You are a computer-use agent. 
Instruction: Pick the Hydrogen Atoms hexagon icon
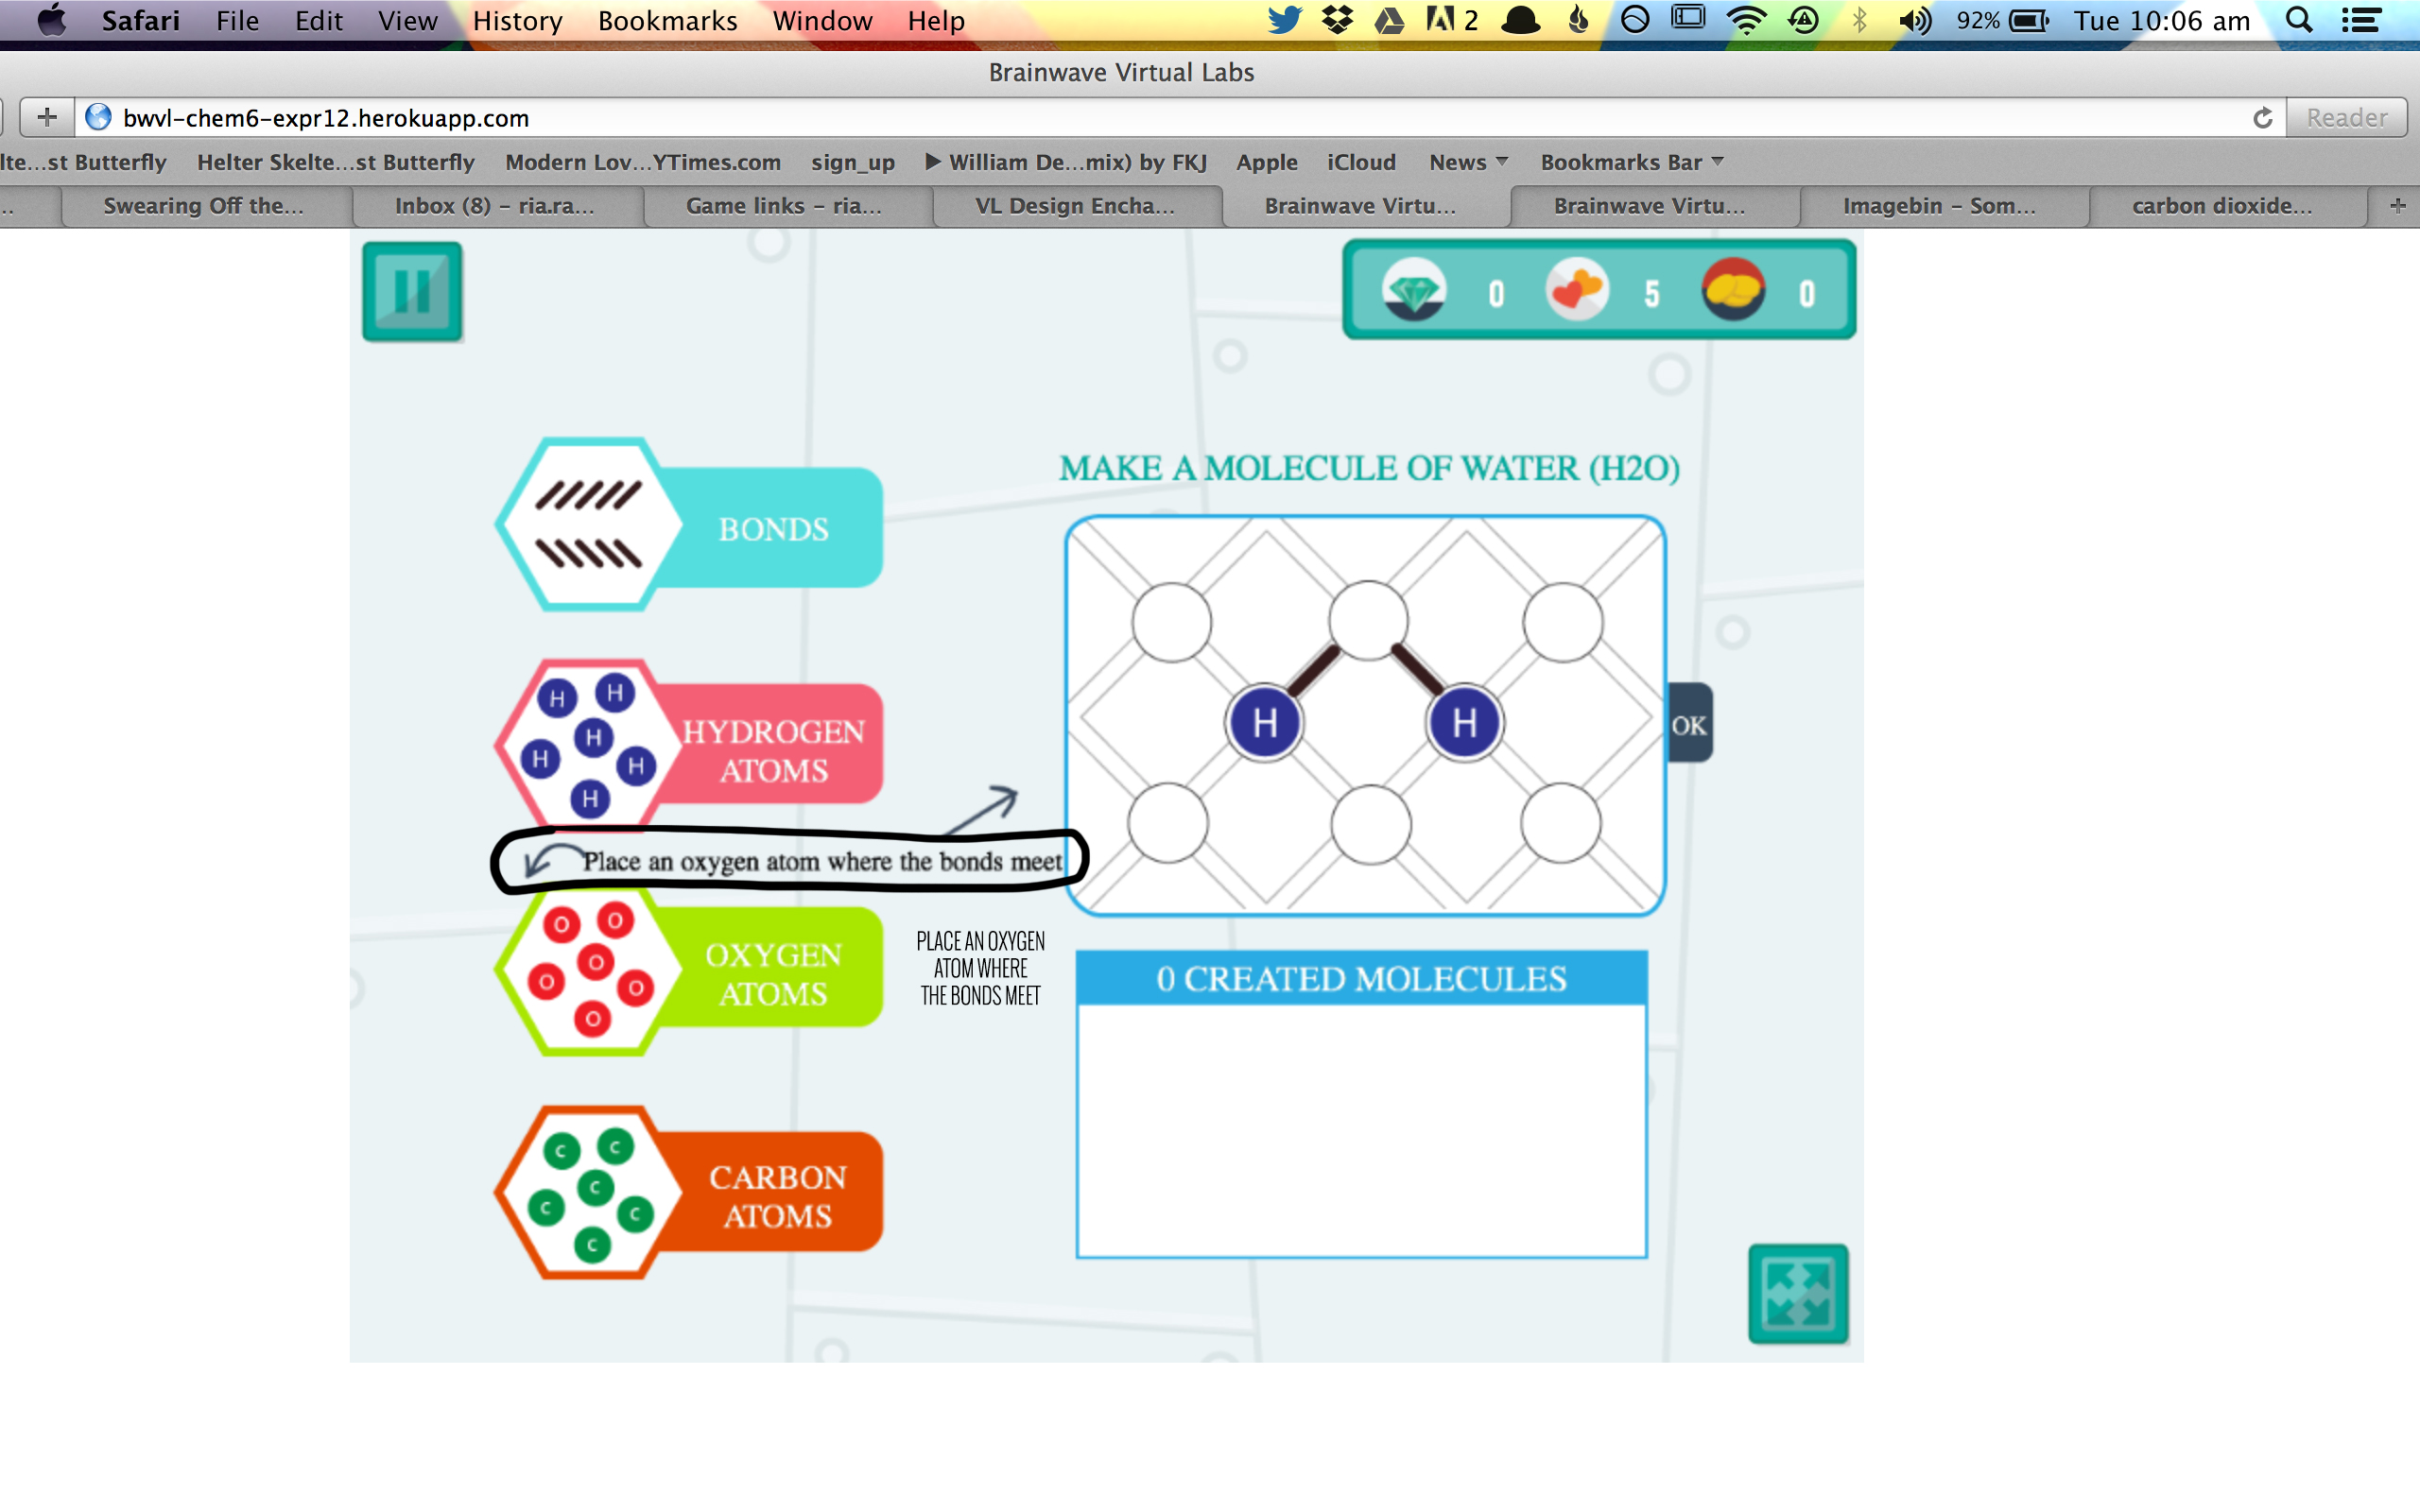coord(588,744)
